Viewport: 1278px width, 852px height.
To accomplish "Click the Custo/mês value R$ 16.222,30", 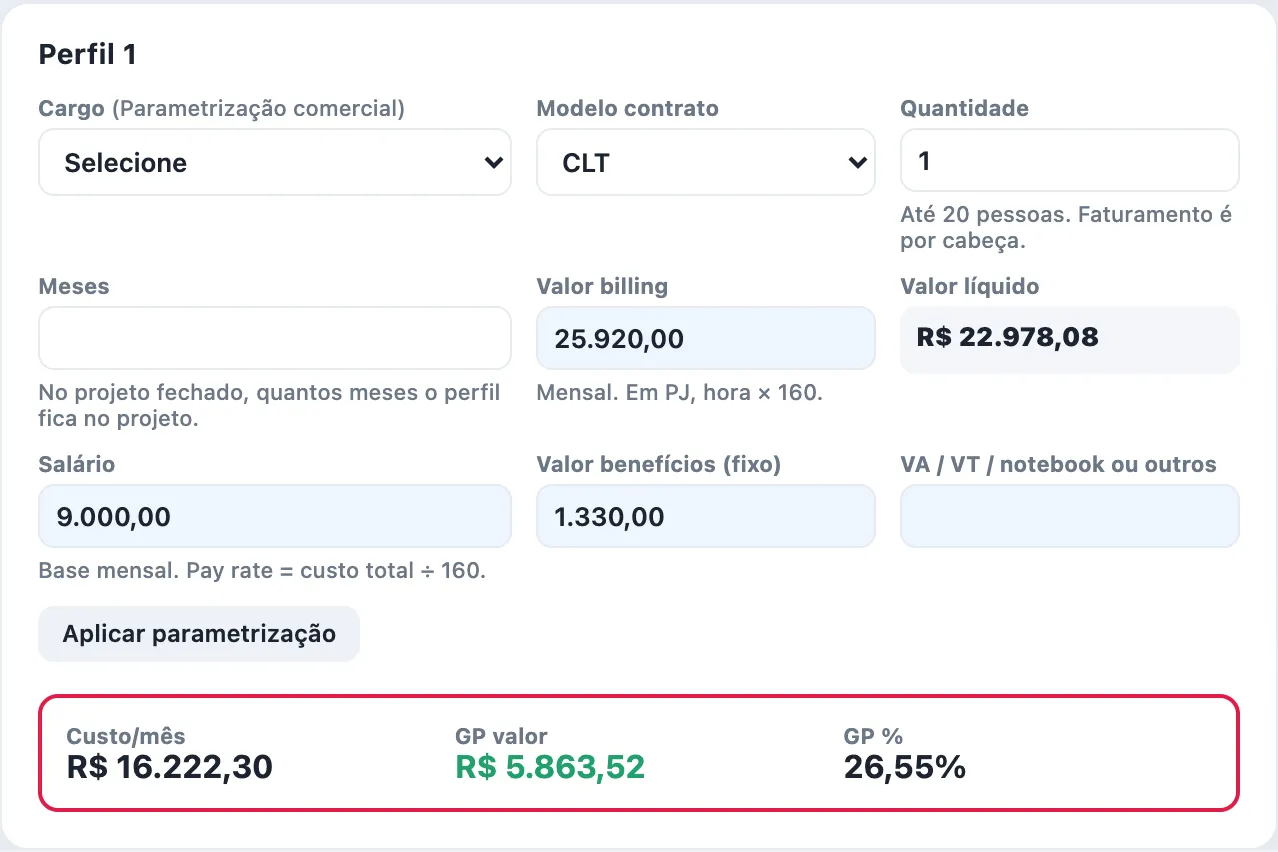I will click(169, 767).
